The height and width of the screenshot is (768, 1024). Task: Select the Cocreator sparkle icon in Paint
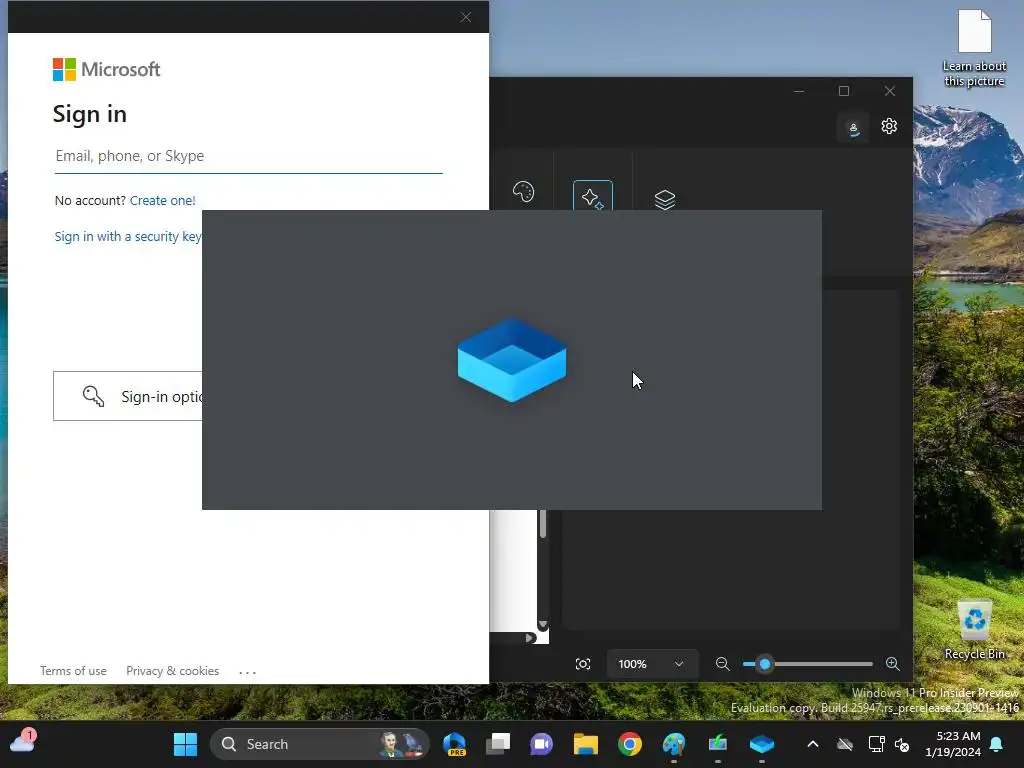click(593, 195)
